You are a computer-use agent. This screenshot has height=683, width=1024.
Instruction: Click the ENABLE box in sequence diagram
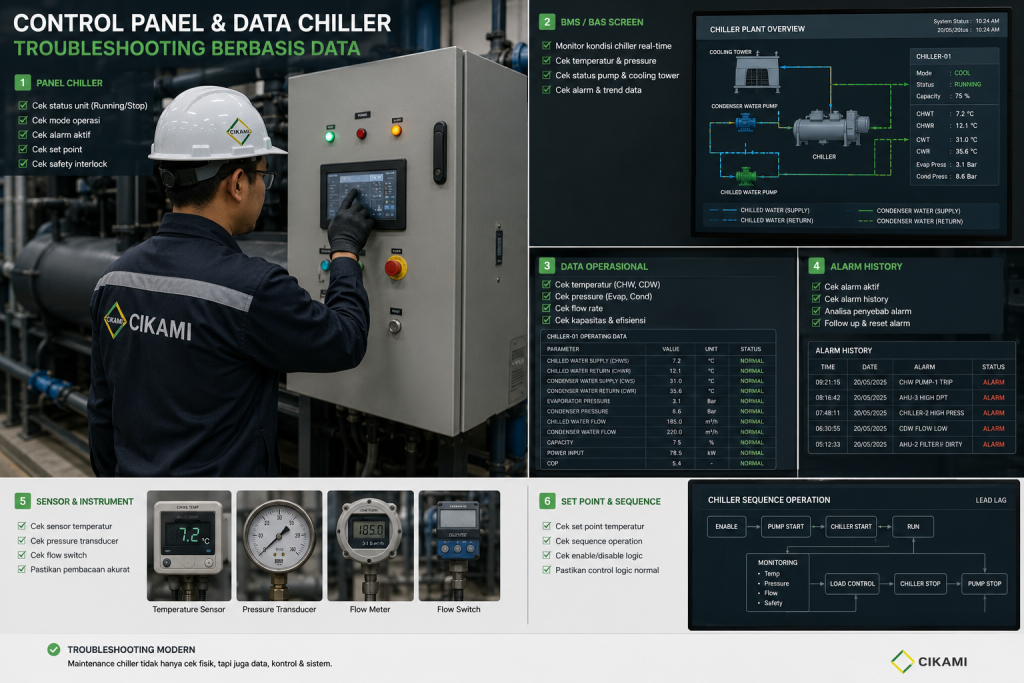click(x=726, y=526)
